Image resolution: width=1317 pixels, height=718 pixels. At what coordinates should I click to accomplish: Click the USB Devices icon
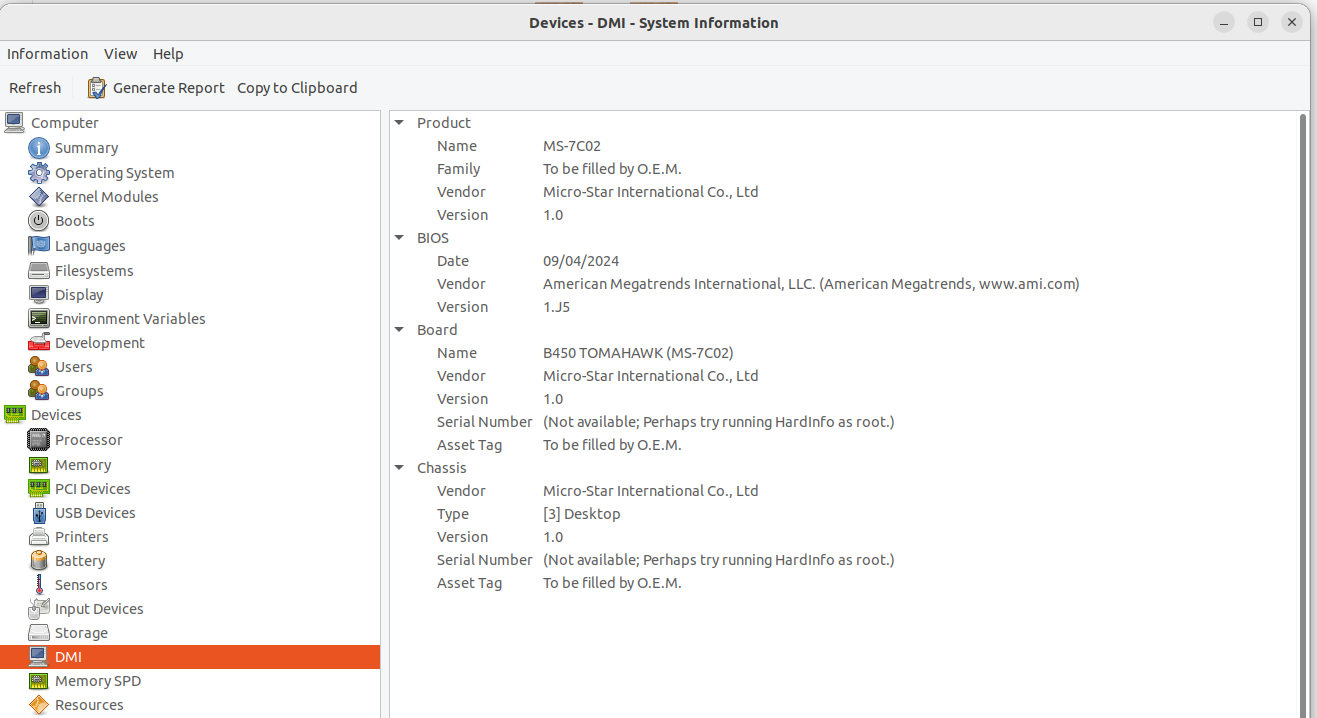[x=39, y=513]
